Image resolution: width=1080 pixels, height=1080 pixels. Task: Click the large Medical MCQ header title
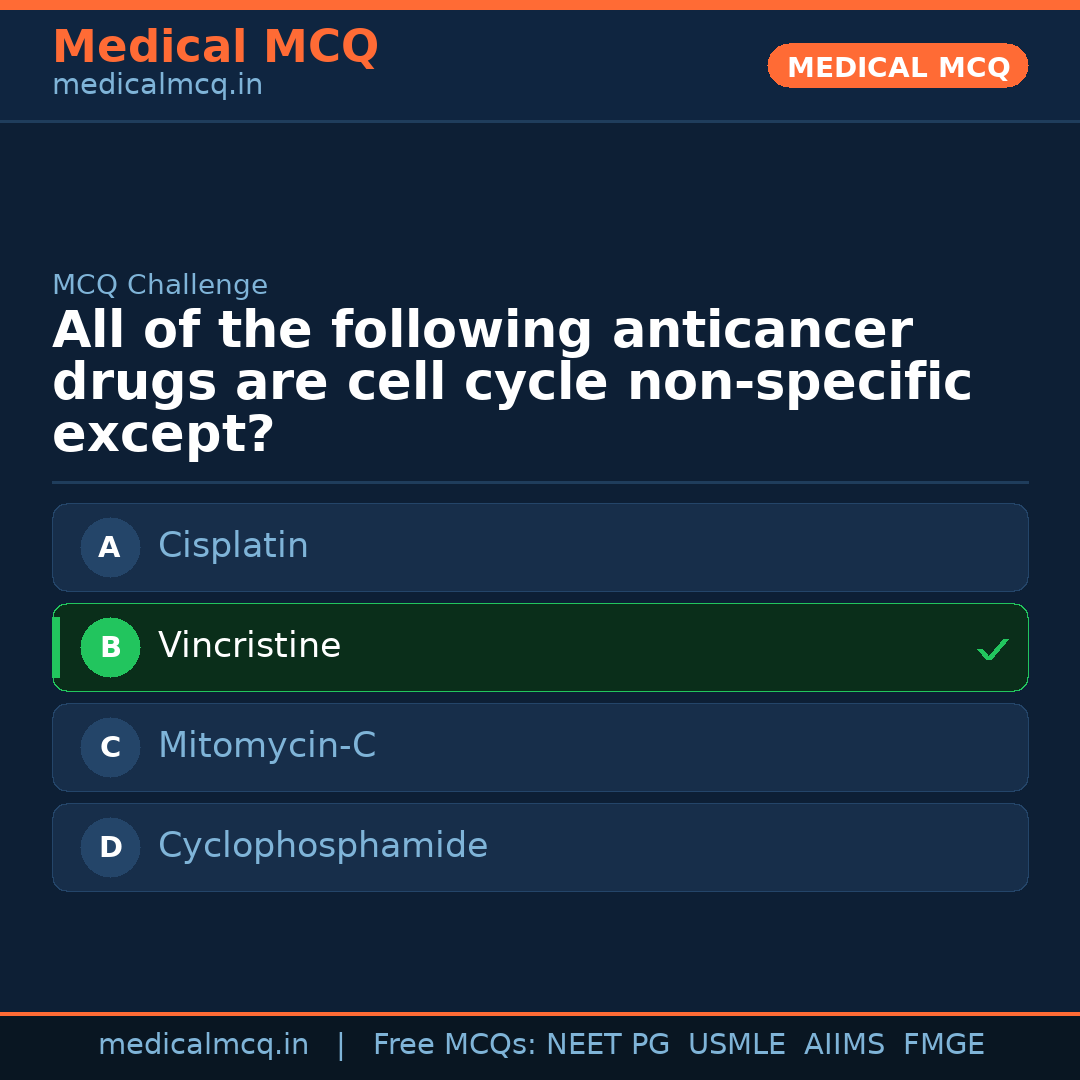click(x=215, y=47)
